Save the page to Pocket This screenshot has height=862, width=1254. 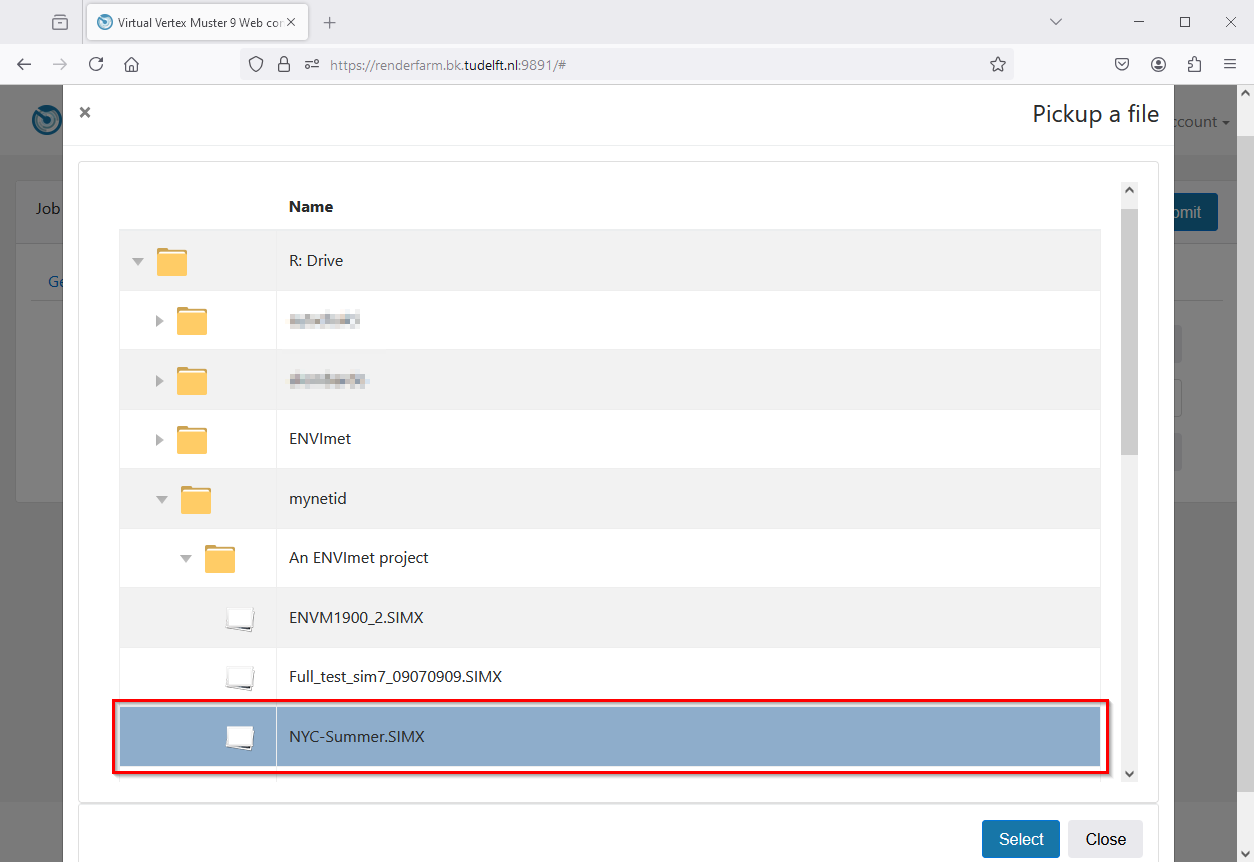[x=1122, y=63]
